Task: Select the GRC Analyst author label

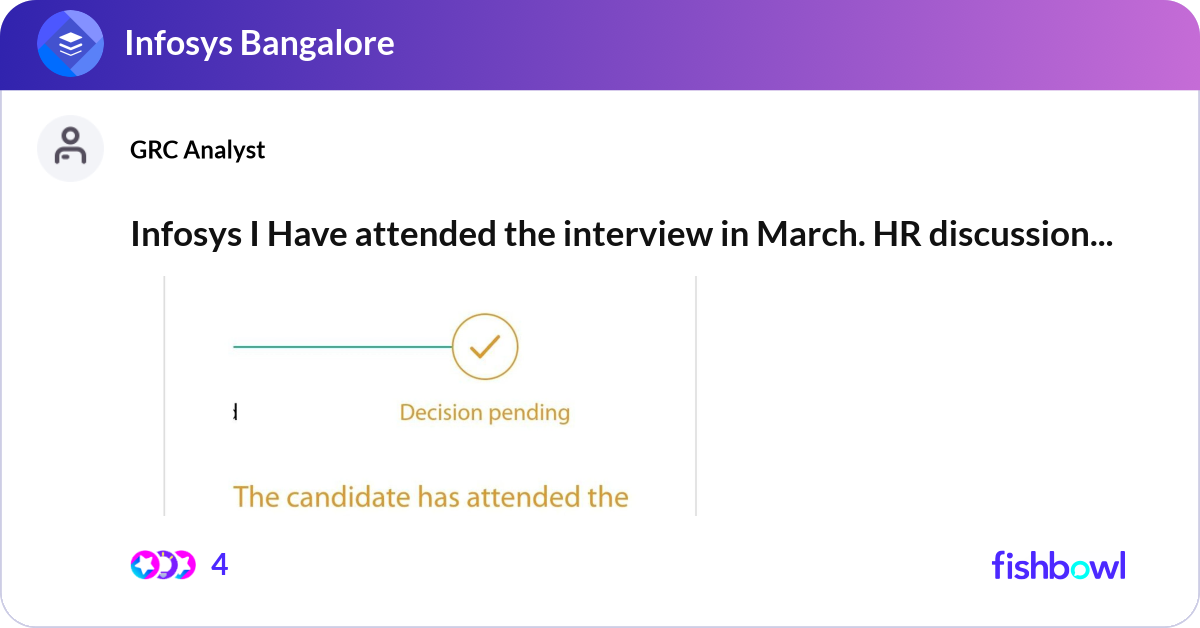Action: [197, 150]
